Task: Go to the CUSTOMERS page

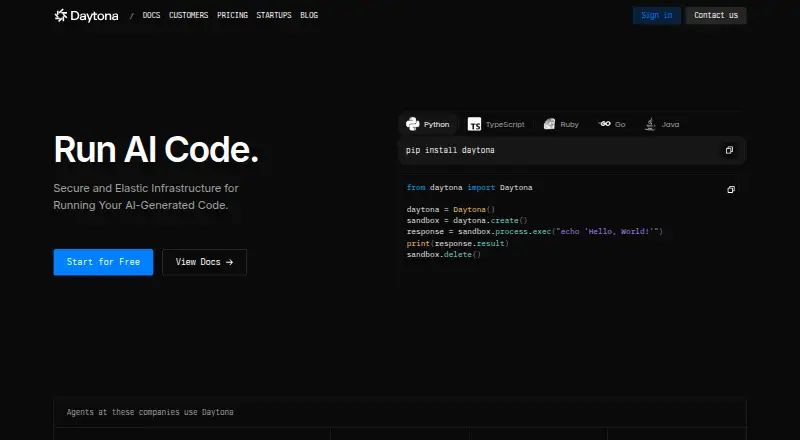Action: click(188, 15)
